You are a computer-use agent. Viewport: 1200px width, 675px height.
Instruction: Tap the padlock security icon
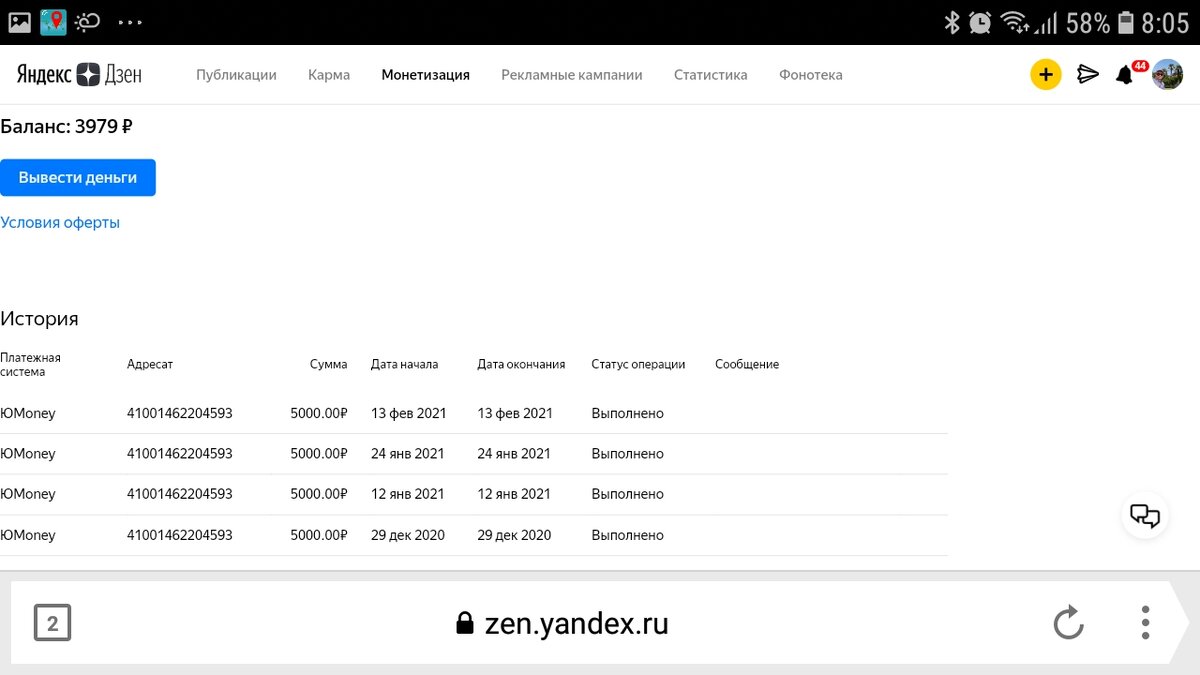pyautogui.click(x=464, y=623)
